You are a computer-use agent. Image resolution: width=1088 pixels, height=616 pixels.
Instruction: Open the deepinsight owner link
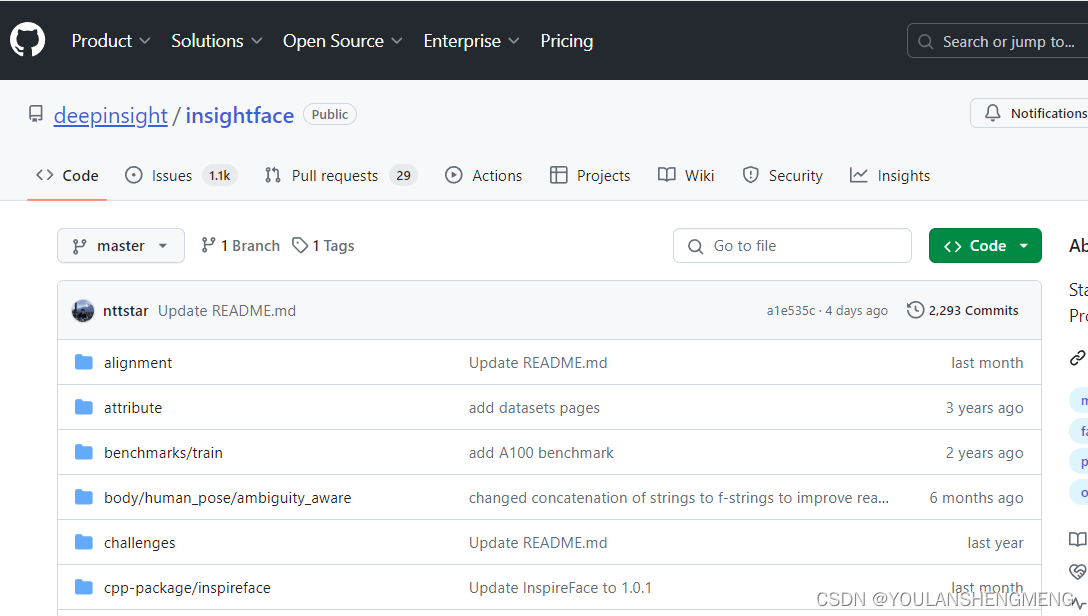pyautogui.click(x=110, y=115)
